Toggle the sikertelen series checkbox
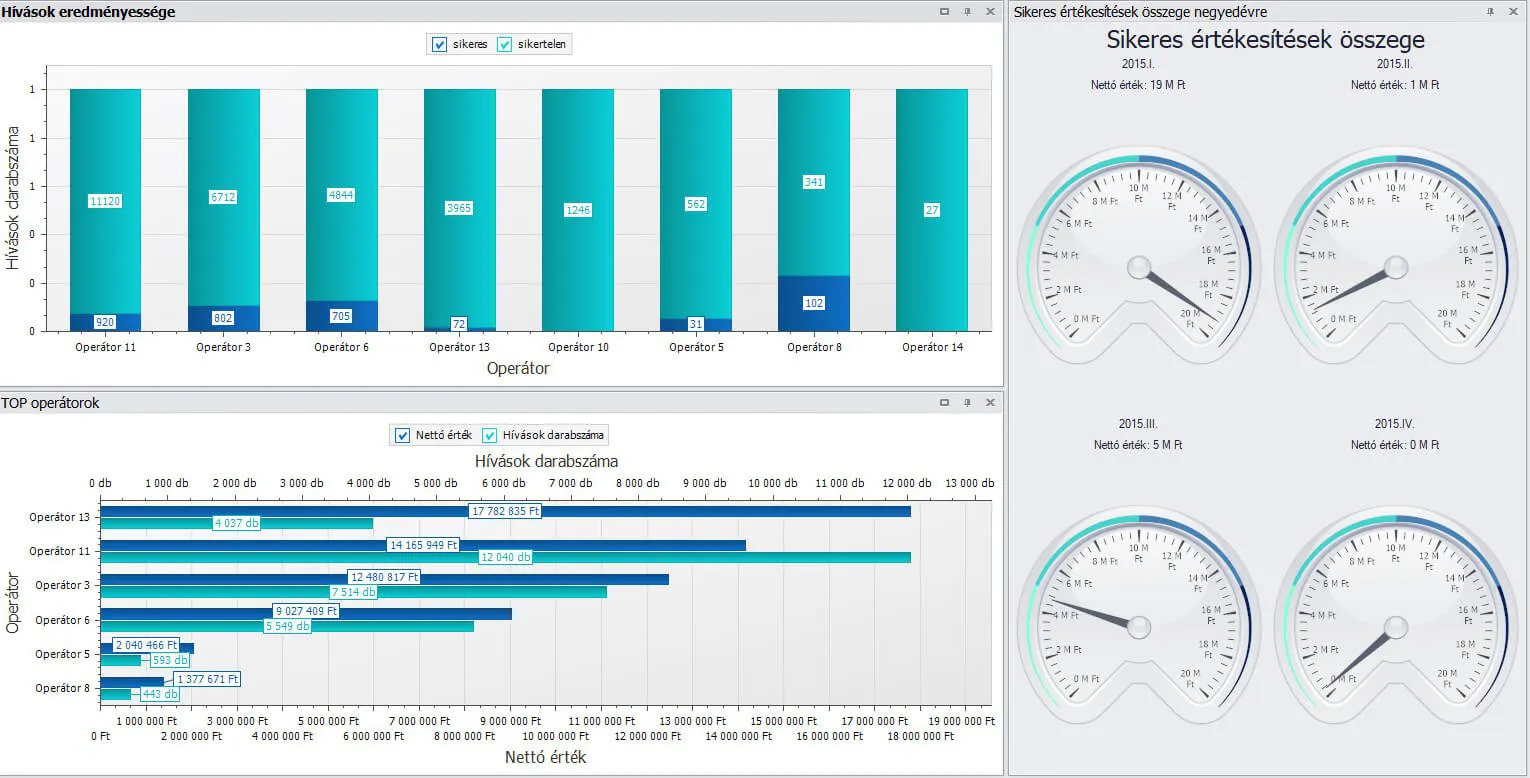The width and height of the screenshot is (1530, 778). (x=505, y=44)
